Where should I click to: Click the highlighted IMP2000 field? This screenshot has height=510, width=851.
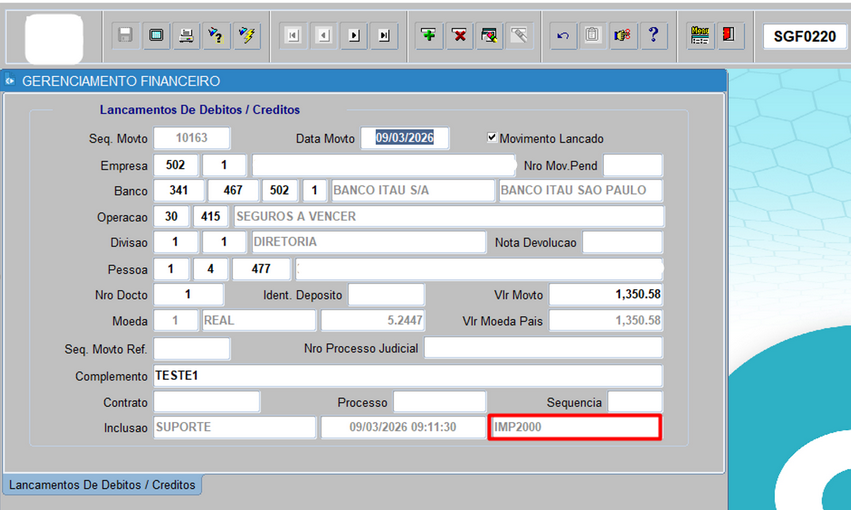tap(575, 428)
